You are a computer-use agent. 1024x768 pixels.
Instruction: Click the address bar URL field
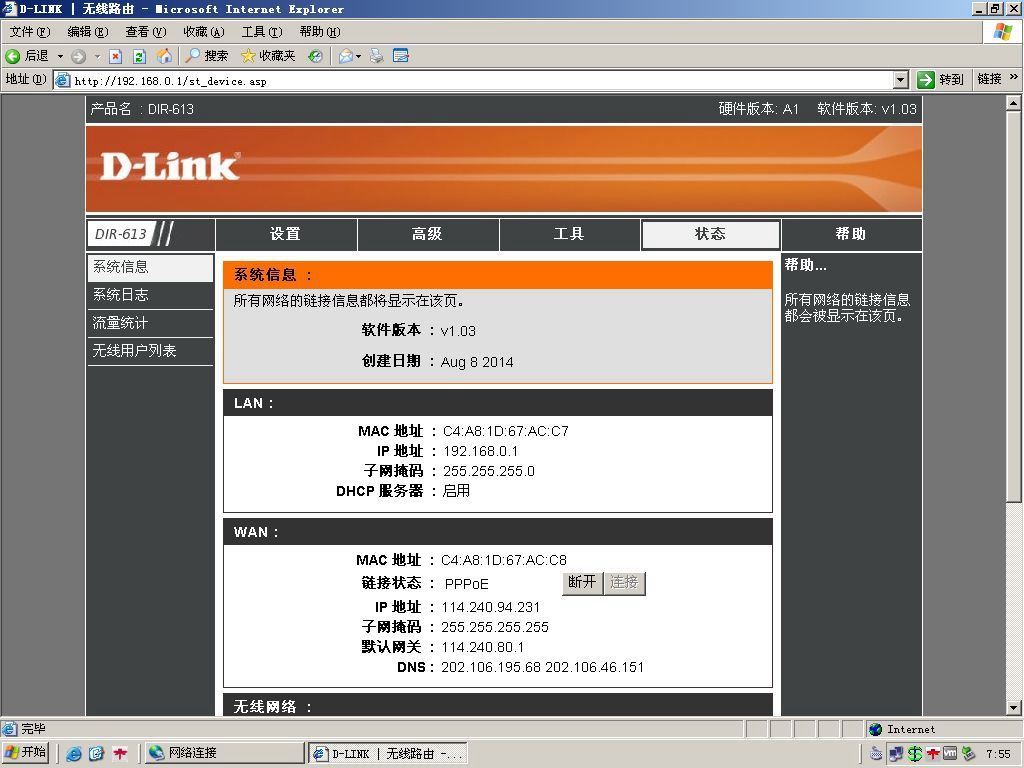pos(480,80)
